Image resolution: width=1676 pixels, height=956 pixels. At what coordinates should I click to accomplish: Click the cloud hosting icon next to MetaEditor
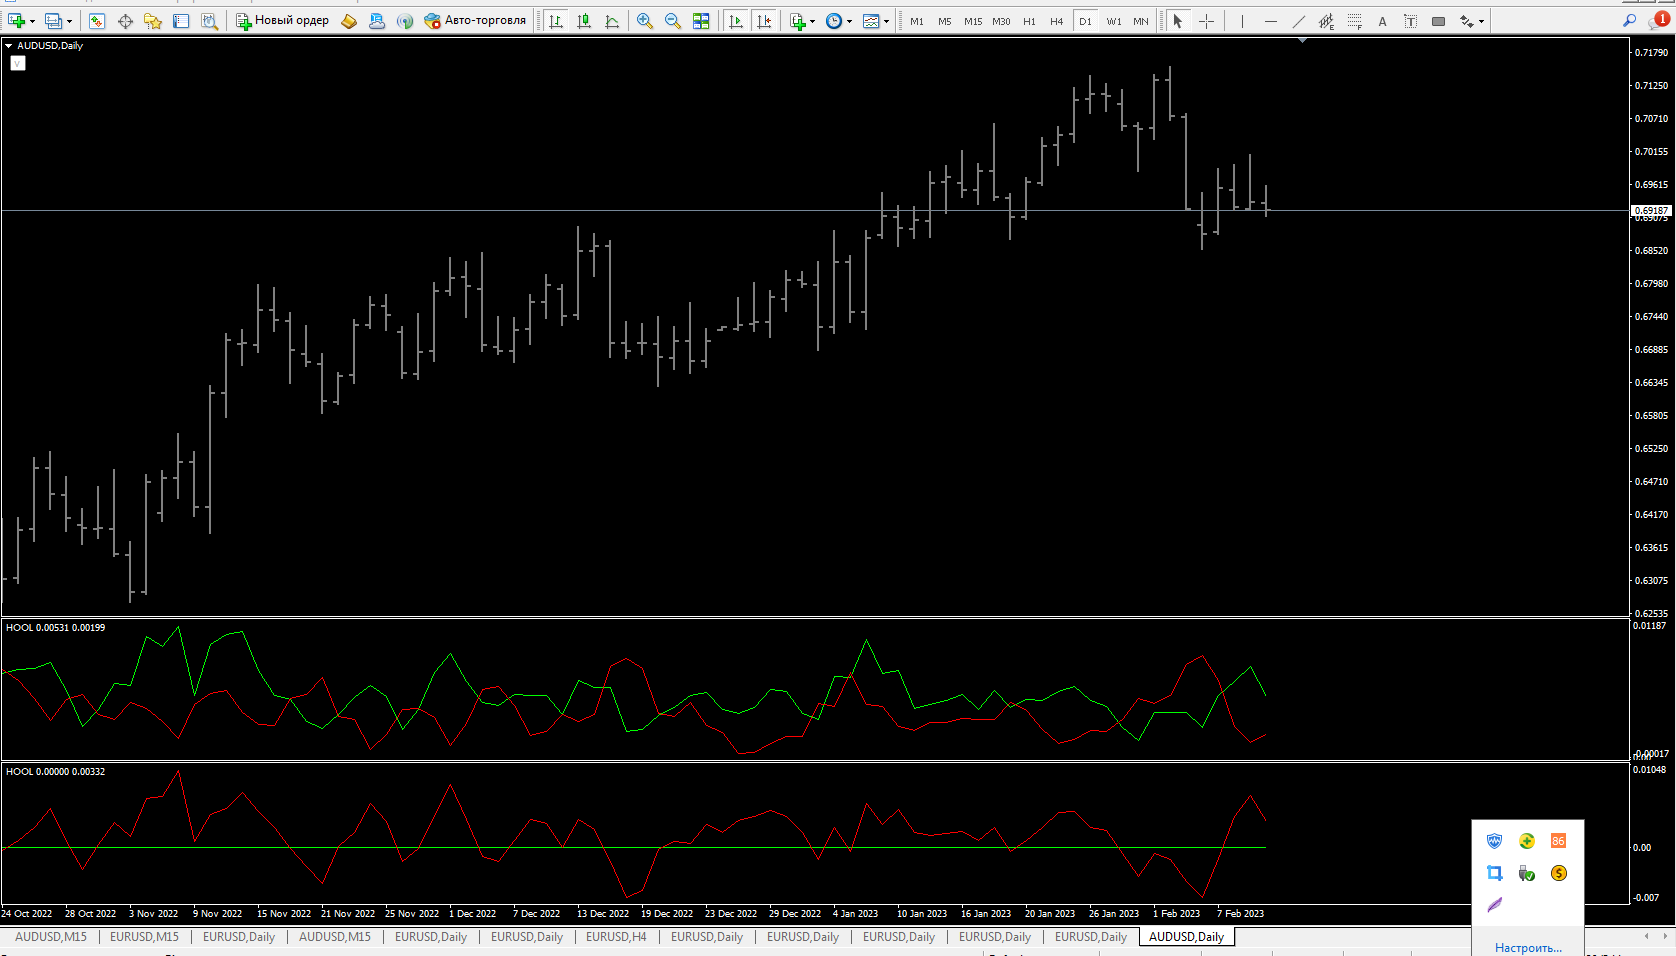pyautogui.click(x=377, y=21)
